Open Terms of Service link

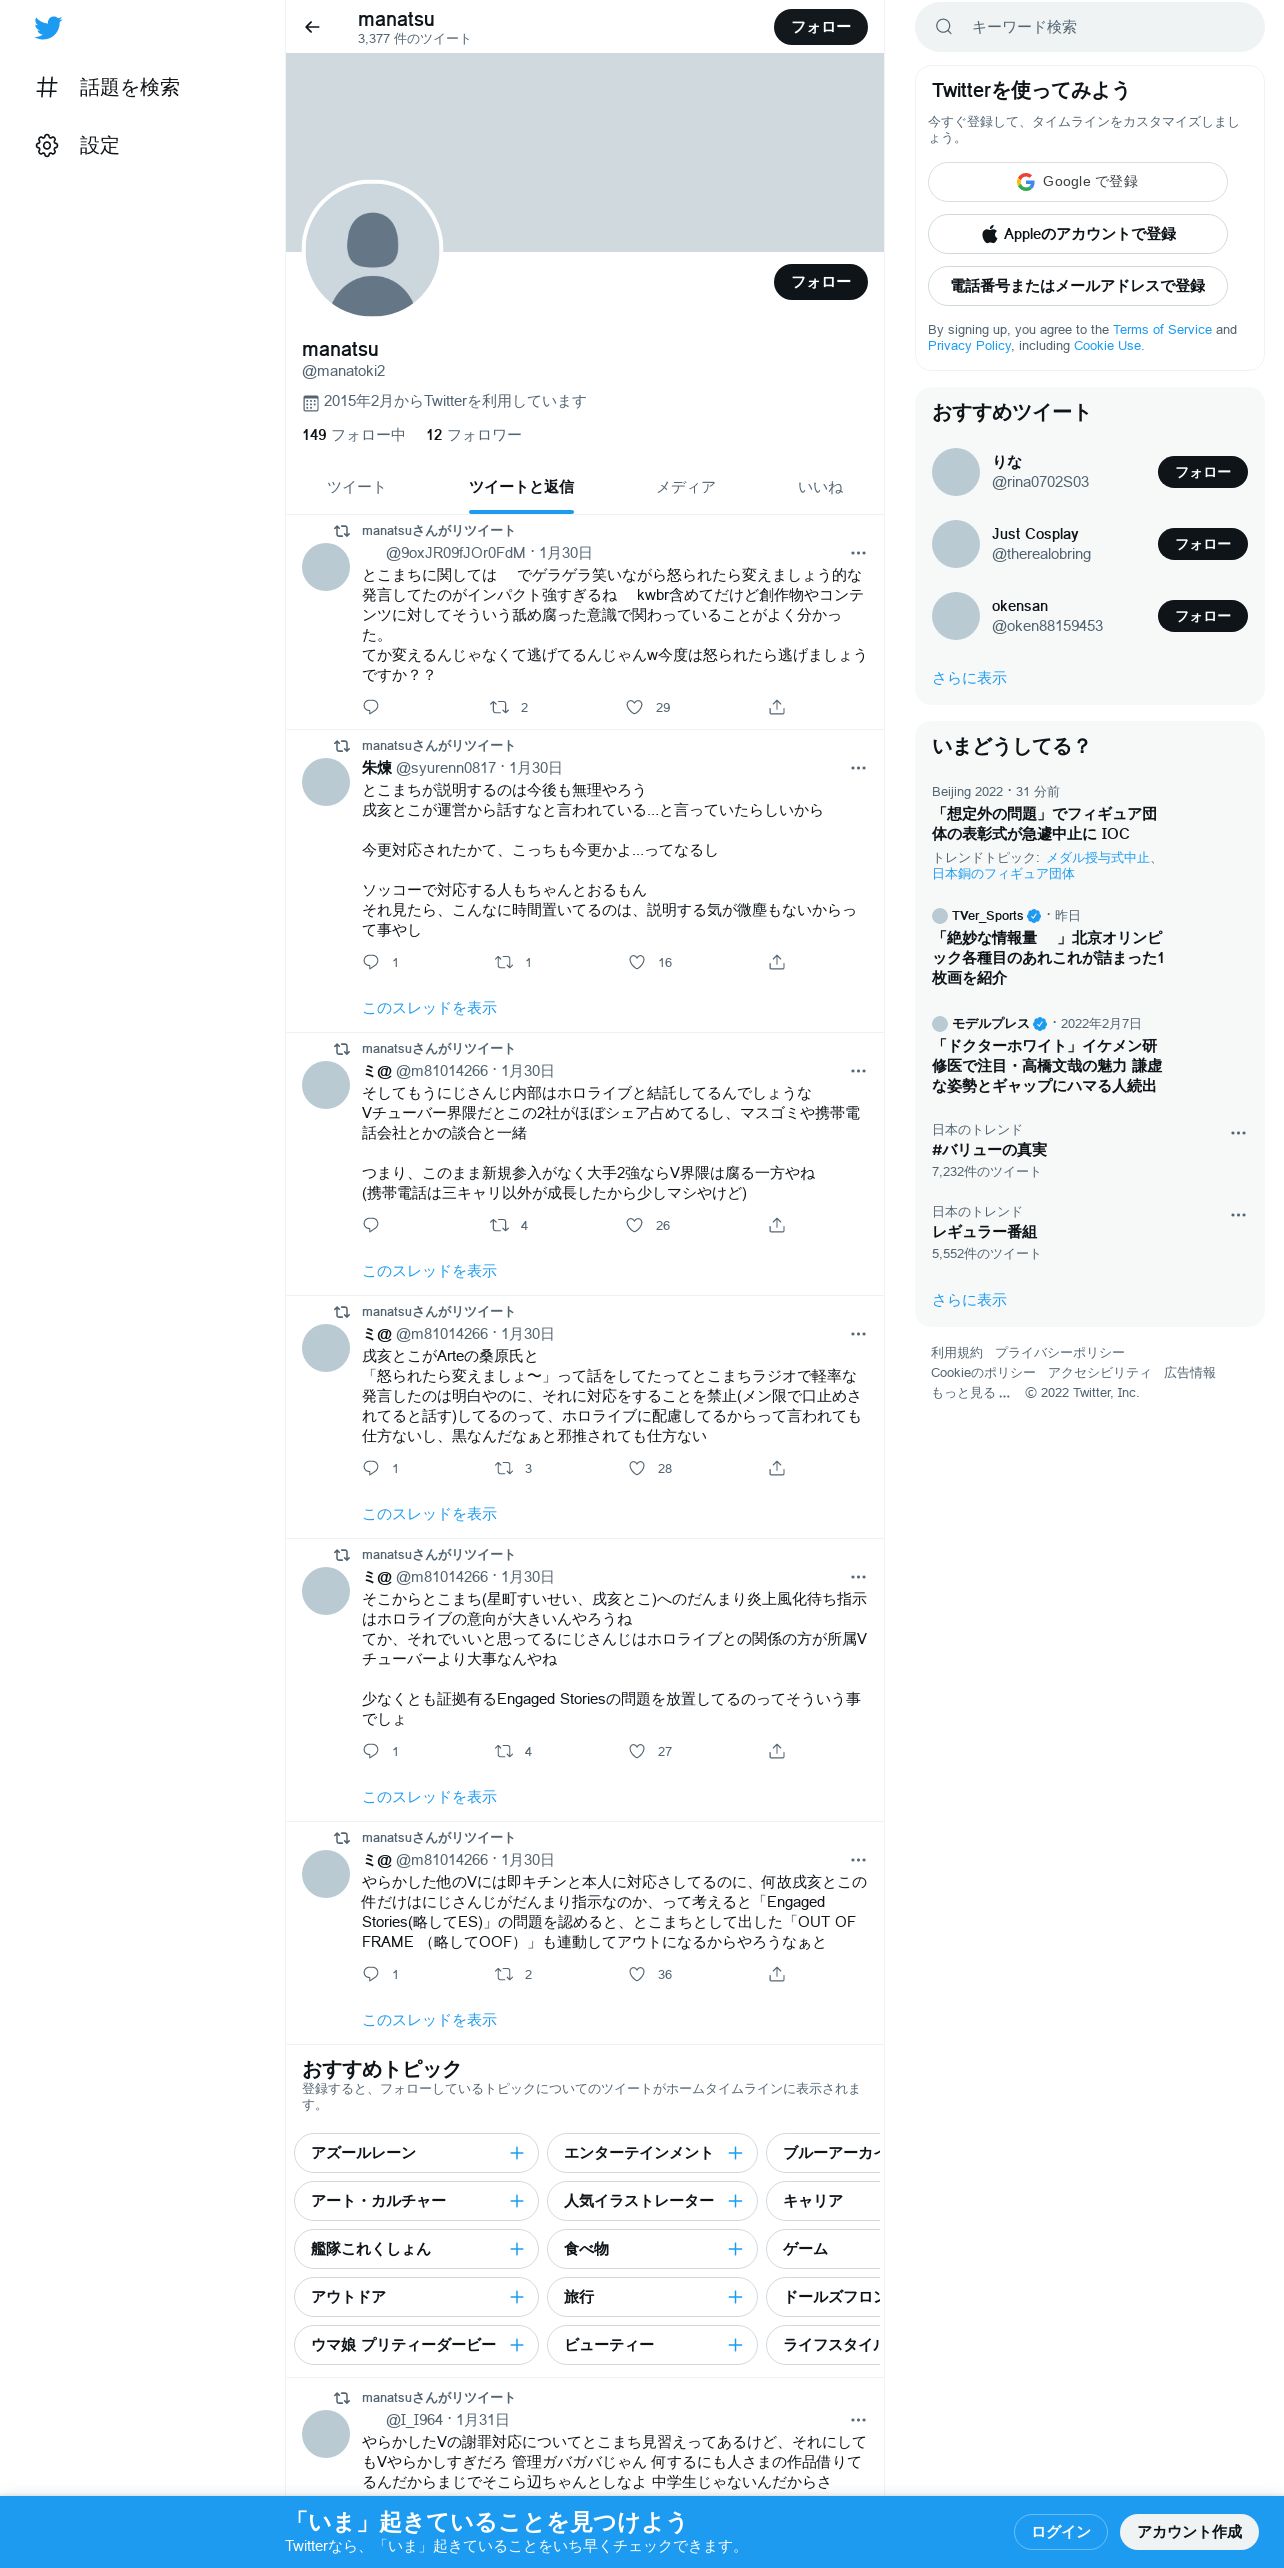[x=1162, y=329]
